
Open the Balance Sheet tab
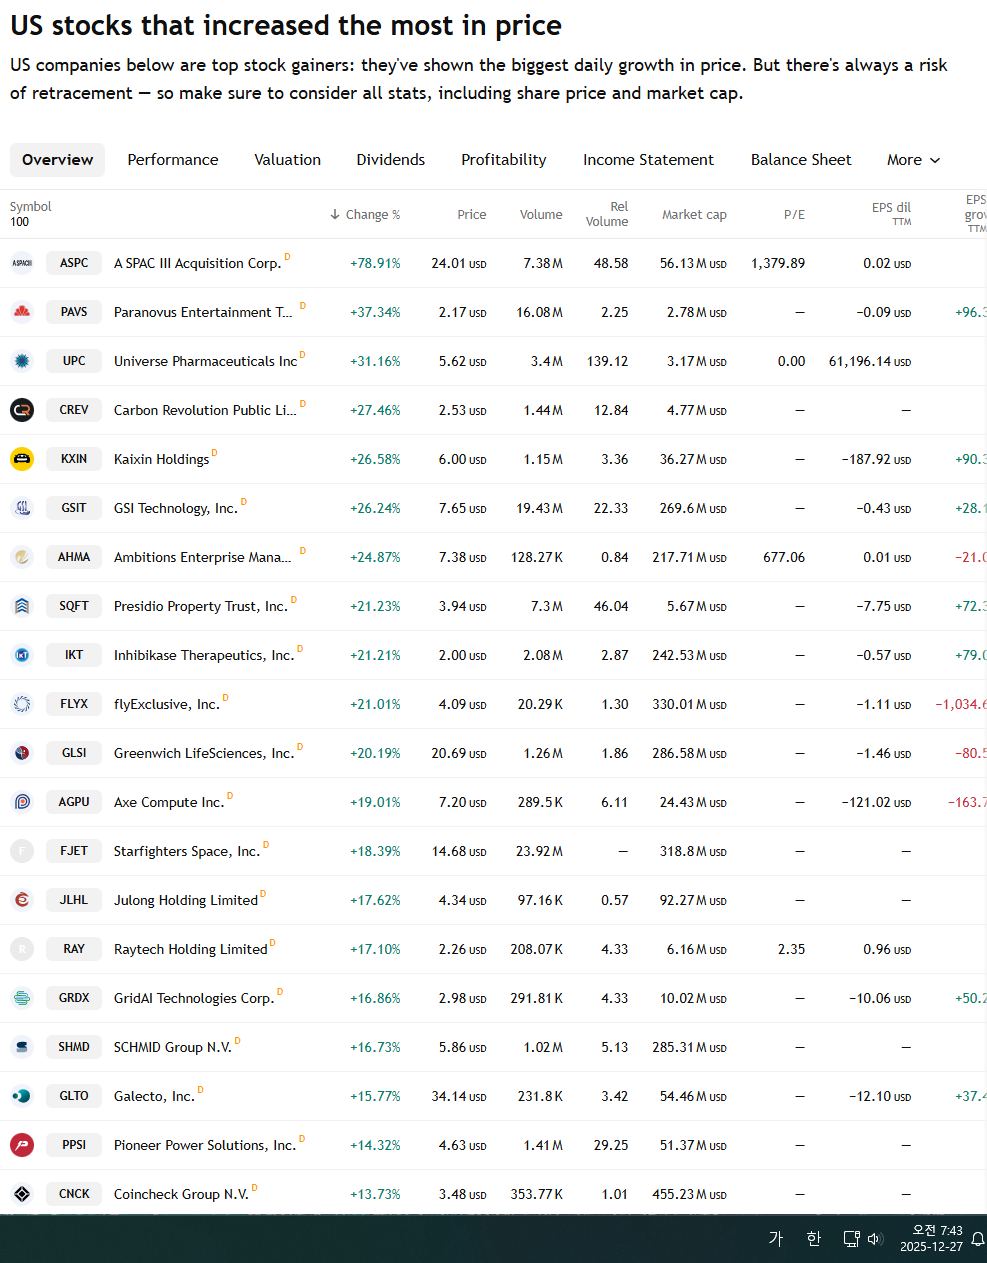[801, 160]
